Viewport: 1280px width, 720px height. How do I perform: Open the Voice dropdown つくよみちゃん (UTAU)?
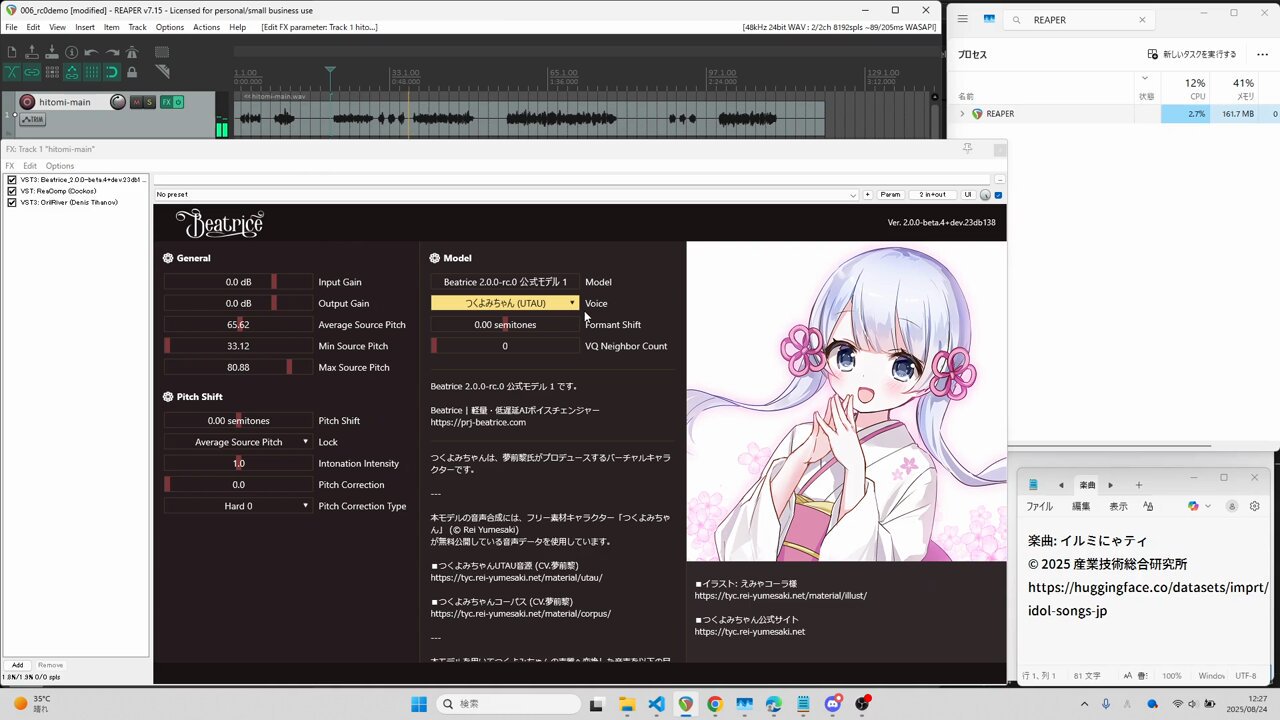tap(505, 303)
